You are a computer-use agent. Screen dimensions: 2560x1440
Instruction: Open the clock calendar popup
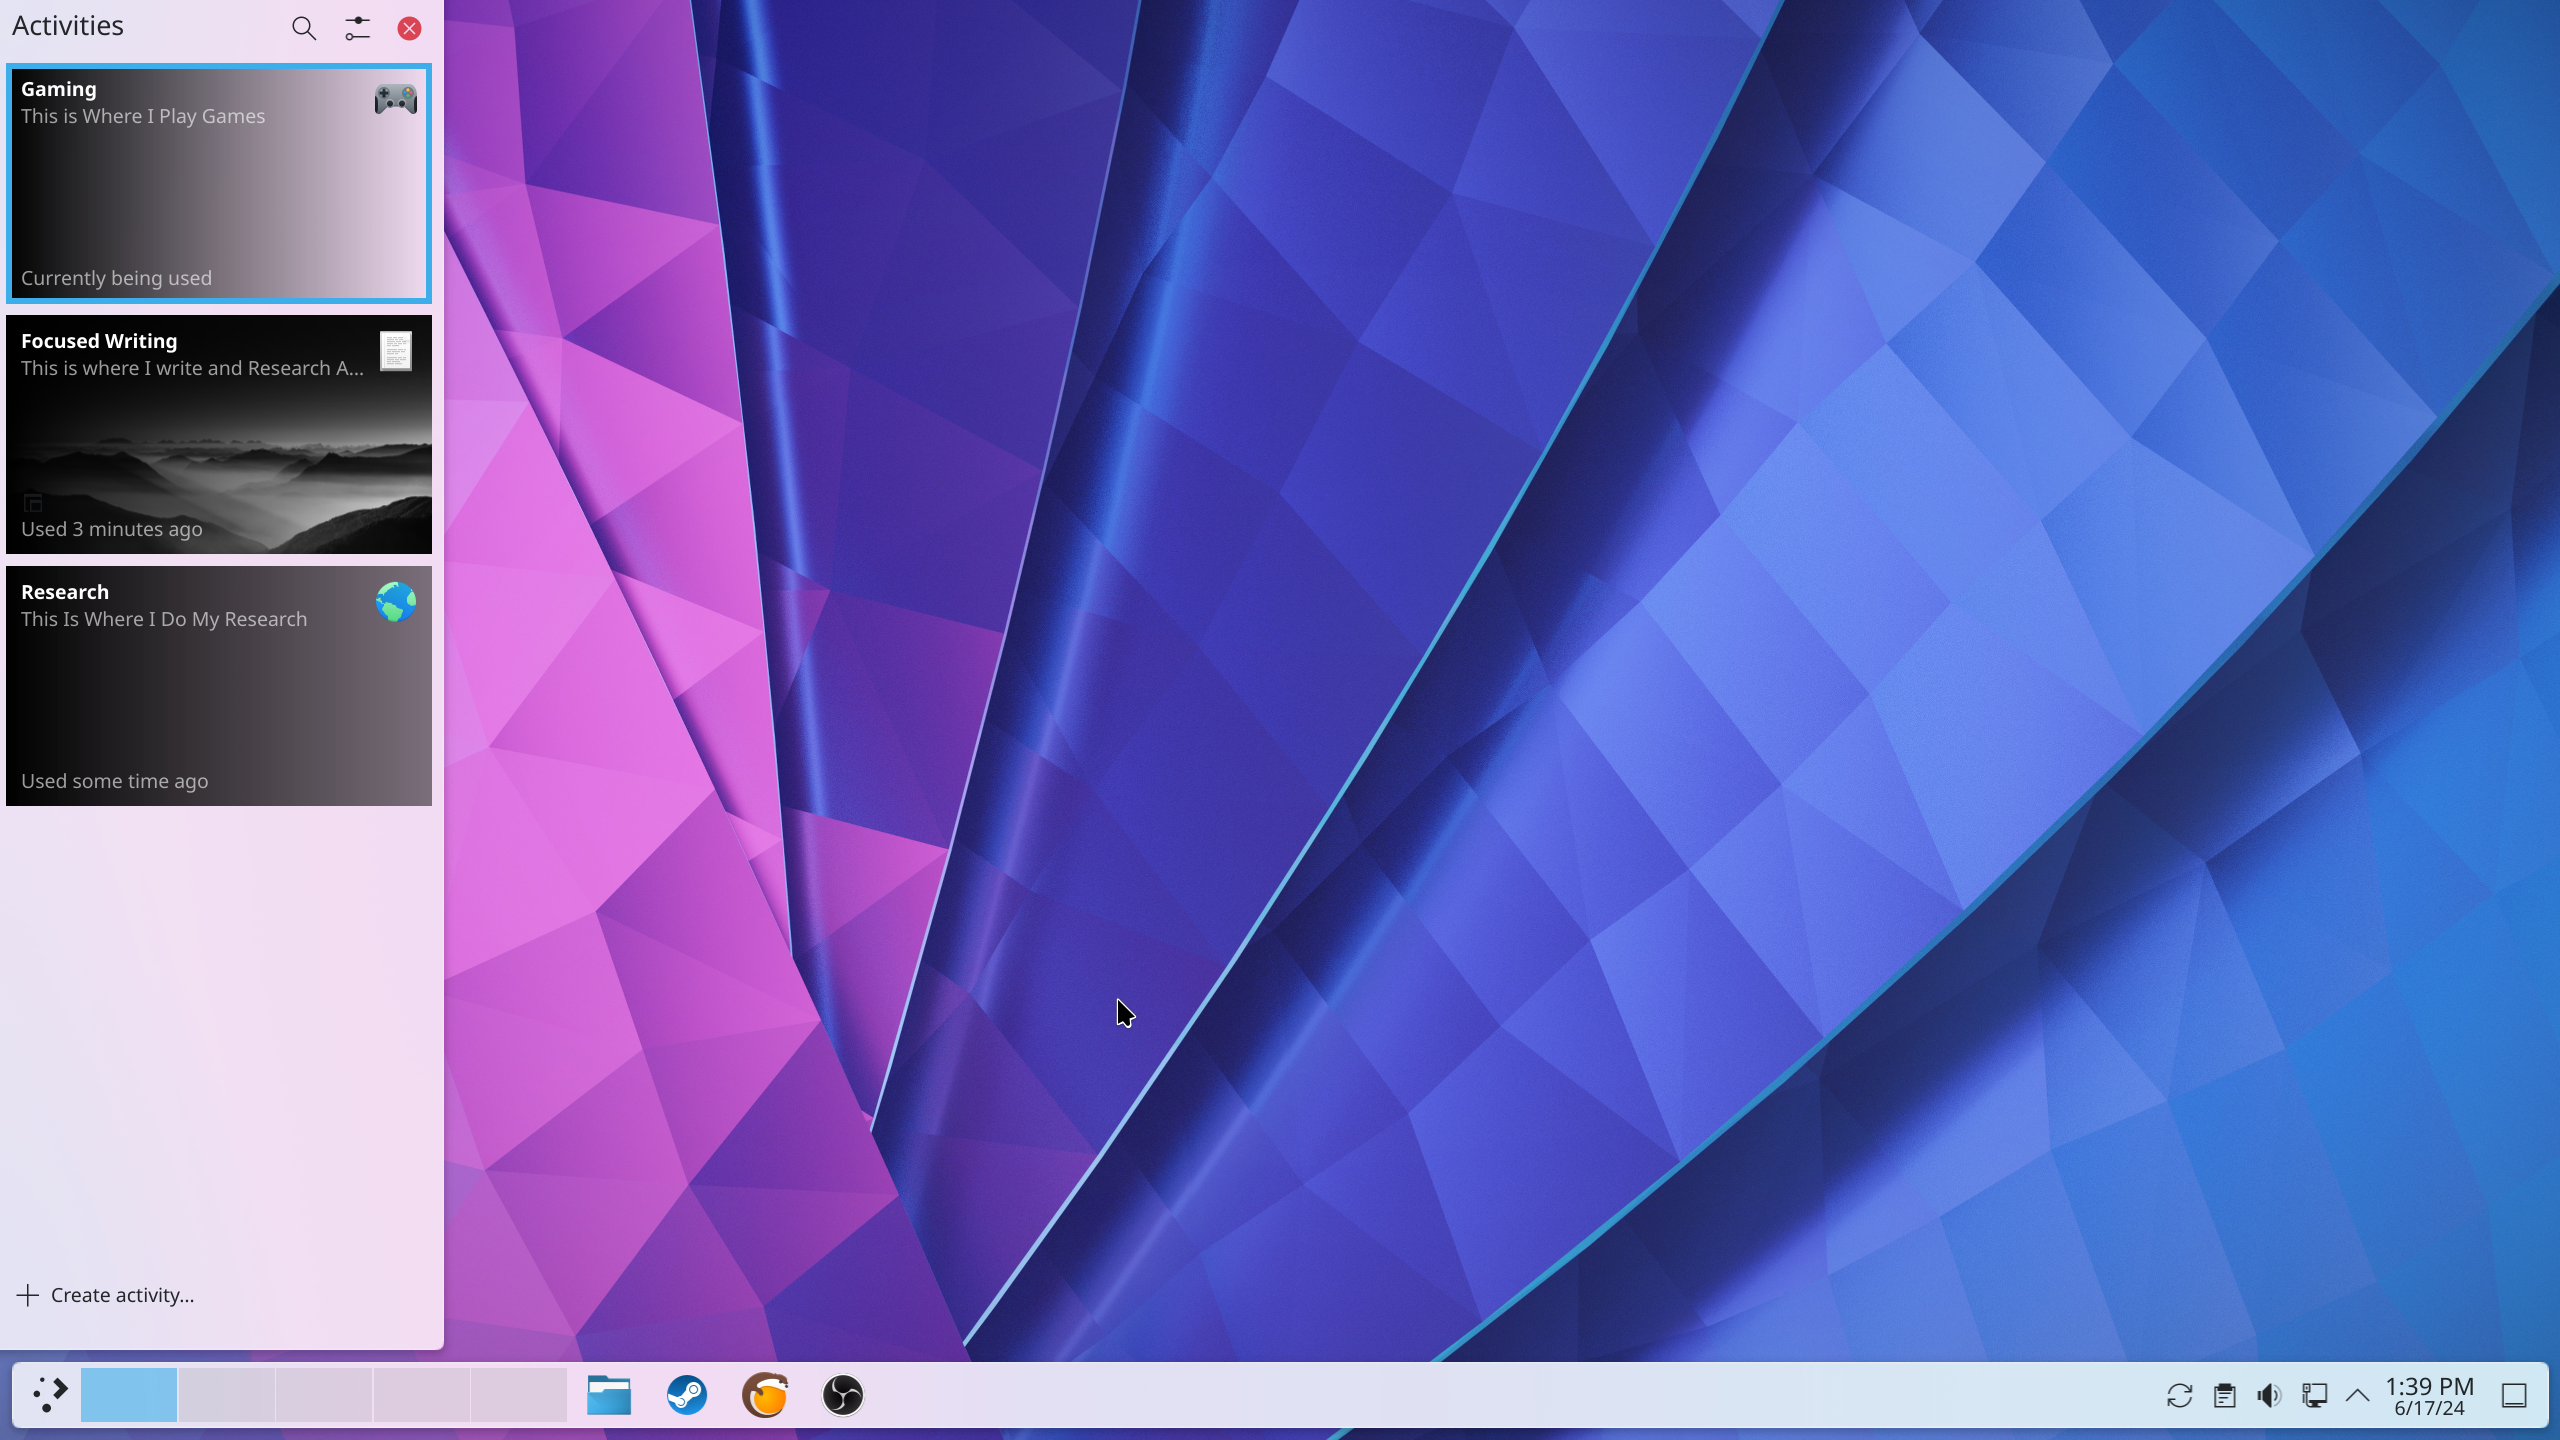[x=2429, y=1394]
